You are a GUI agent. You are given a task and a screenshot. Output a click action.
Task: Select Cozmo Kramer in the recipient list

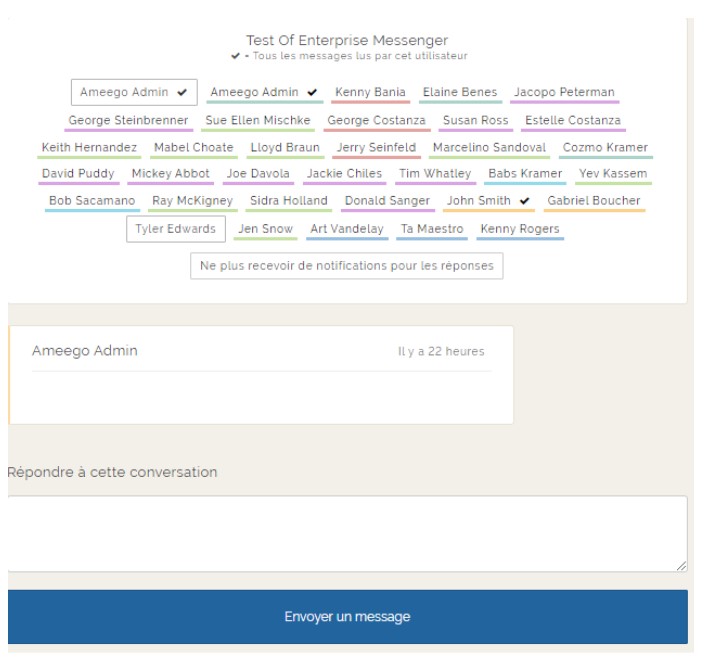click(x=605, y=148)
